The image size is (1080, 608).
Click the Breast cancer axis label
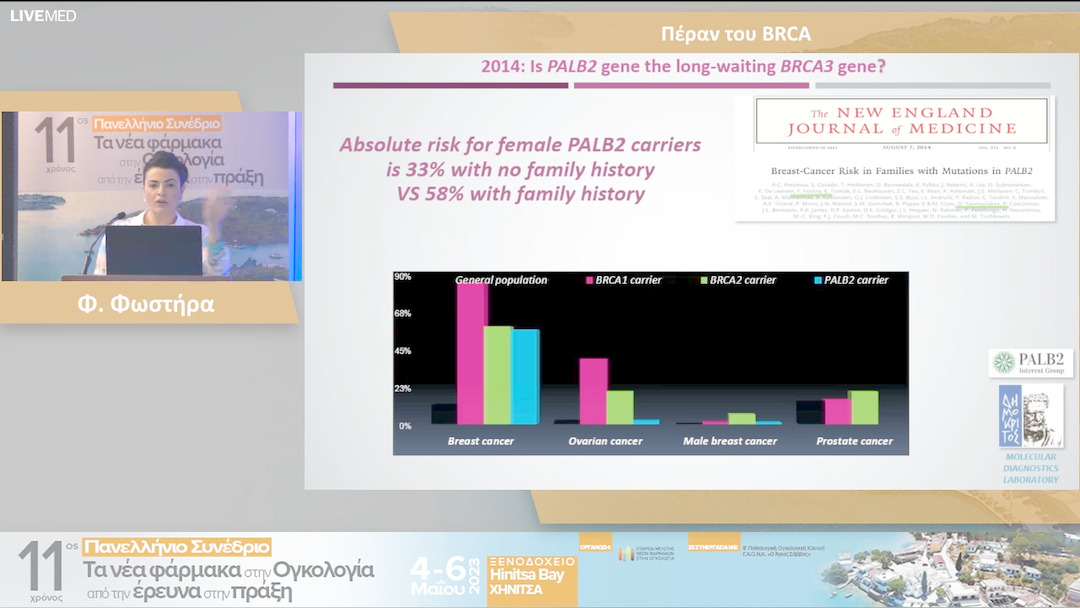click(x=481, y=441)
